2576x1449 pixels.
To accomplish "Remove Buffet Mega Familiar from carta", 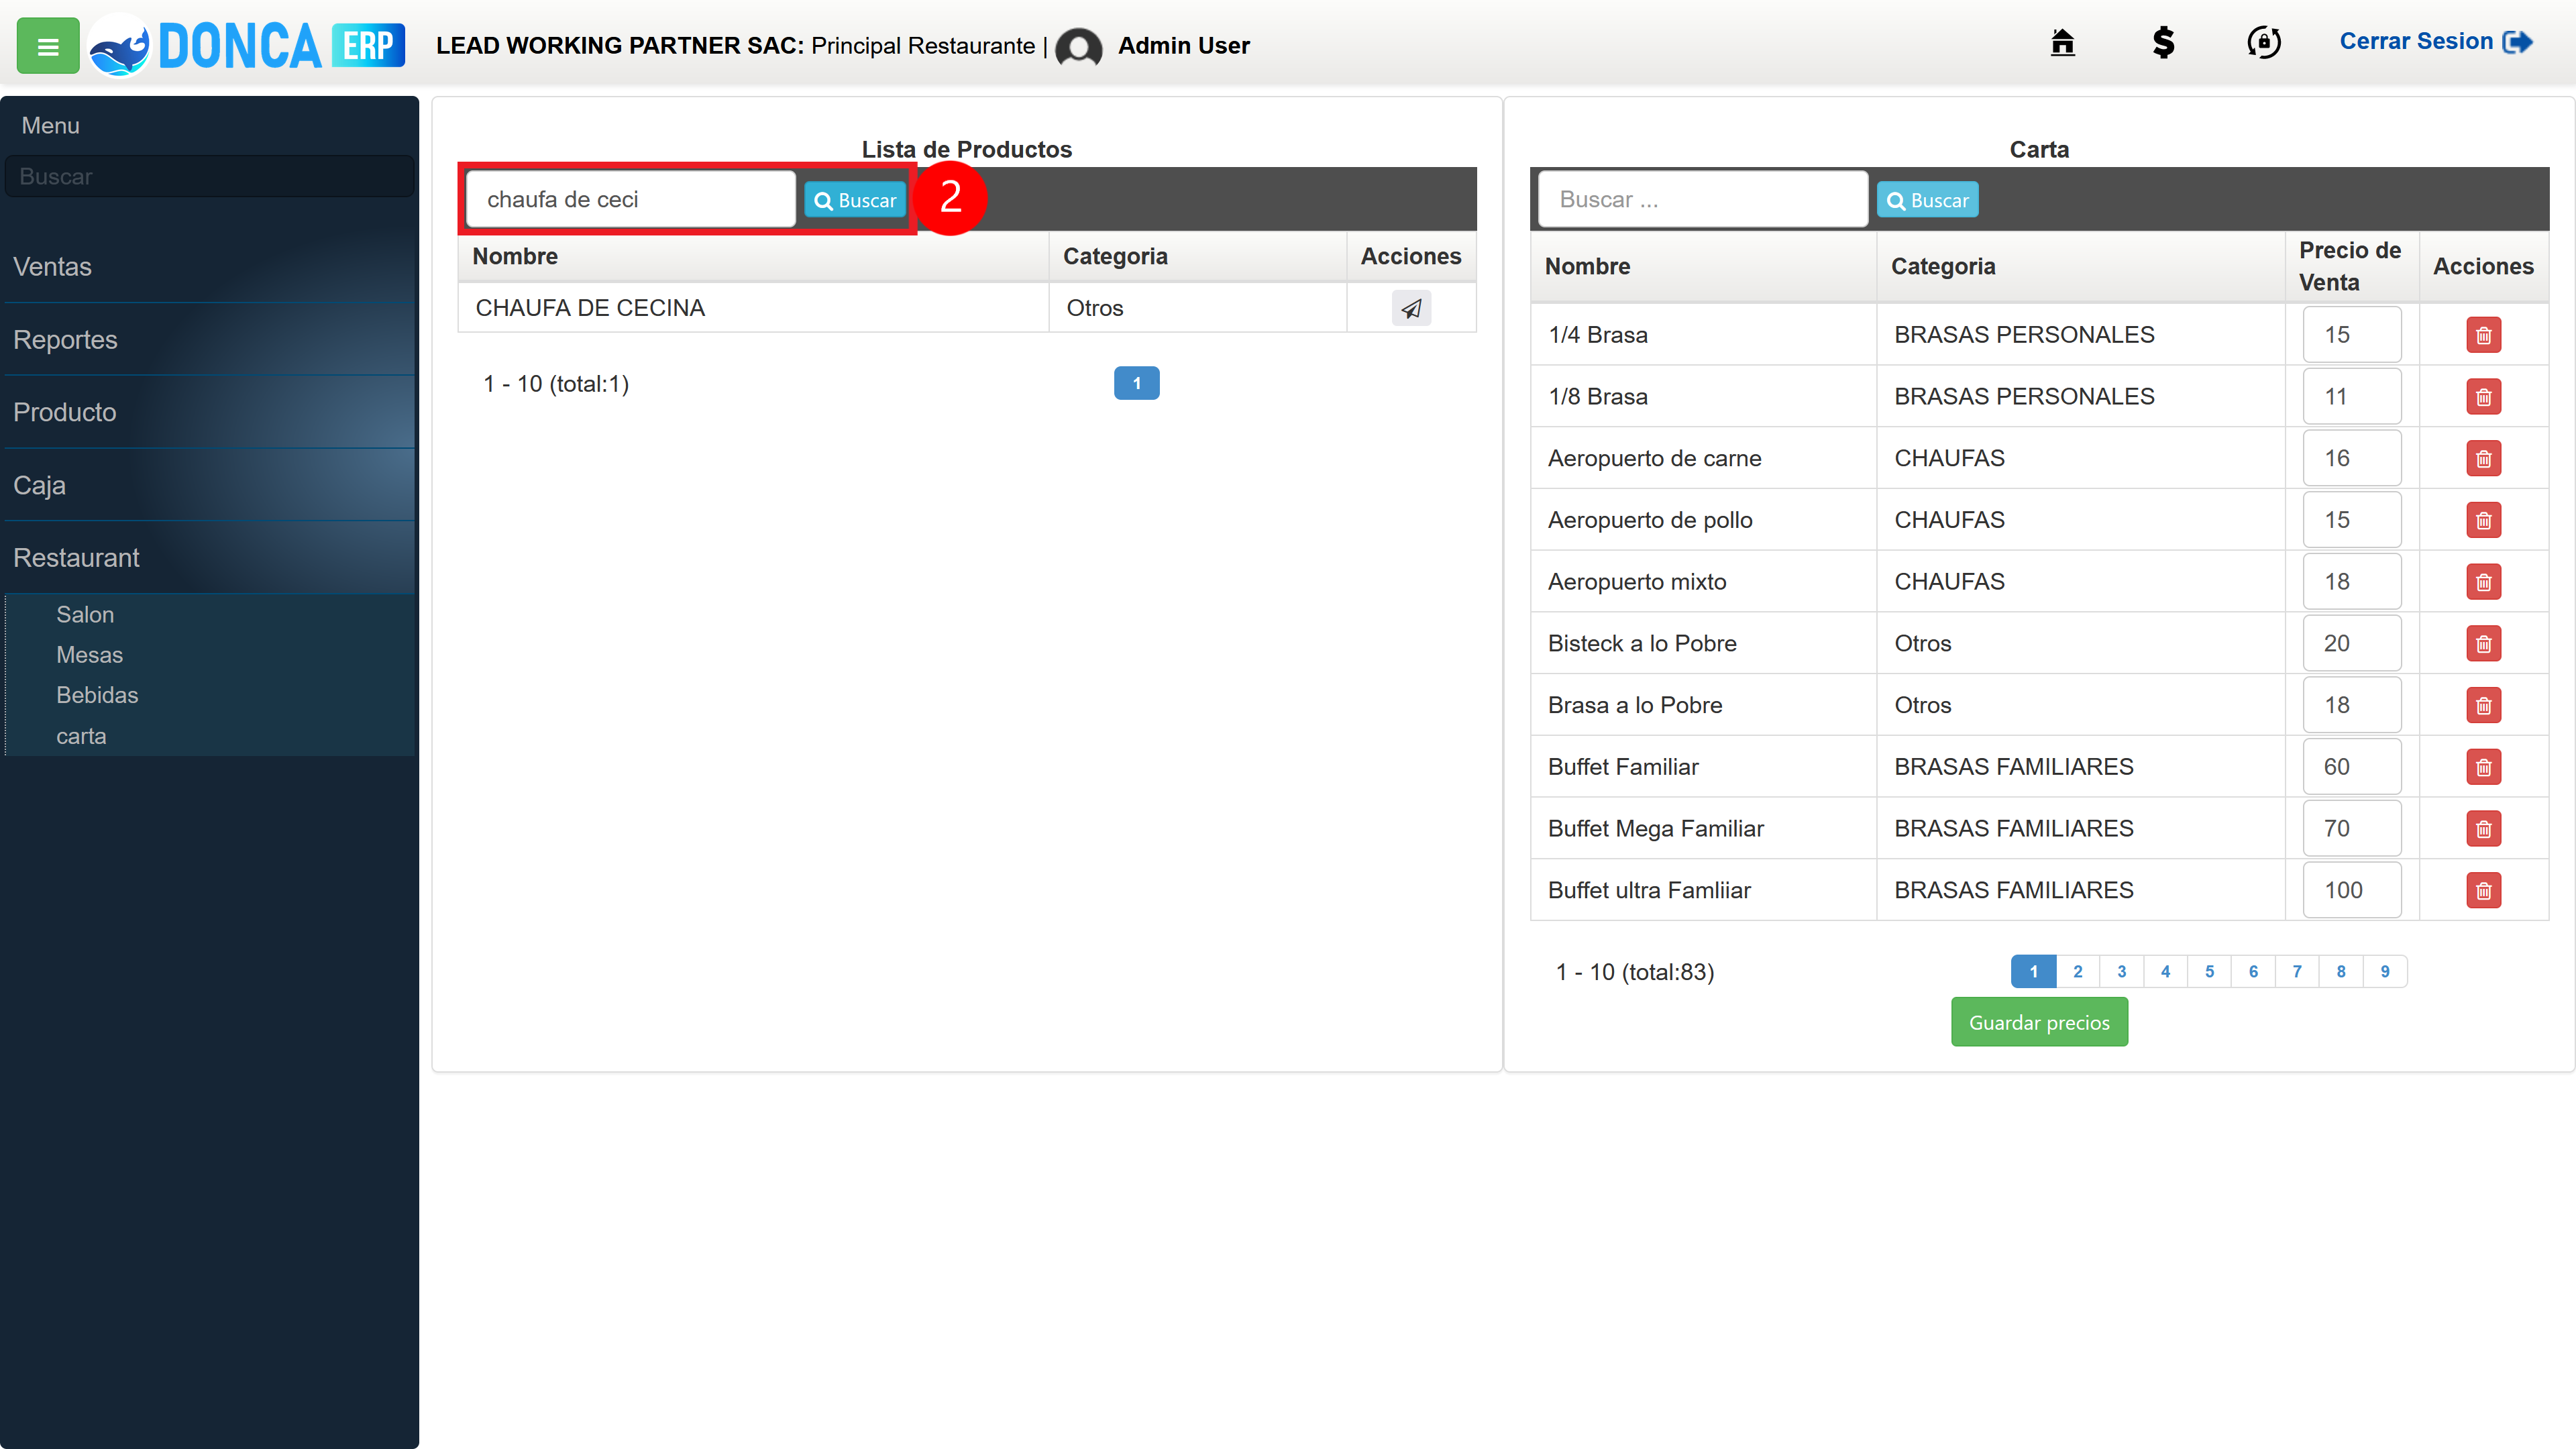I will 2483,829.
